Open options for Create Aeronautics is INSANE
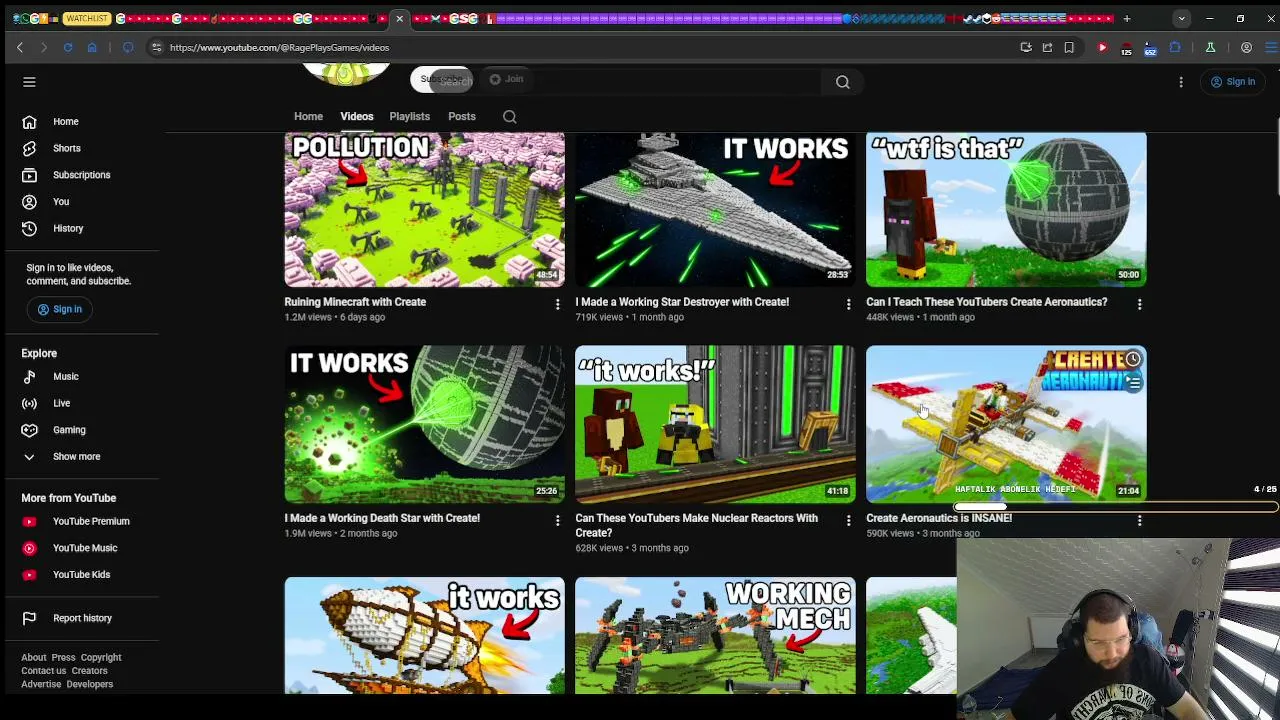This screenshot has width=1280, height=720. click(1139, 520)
